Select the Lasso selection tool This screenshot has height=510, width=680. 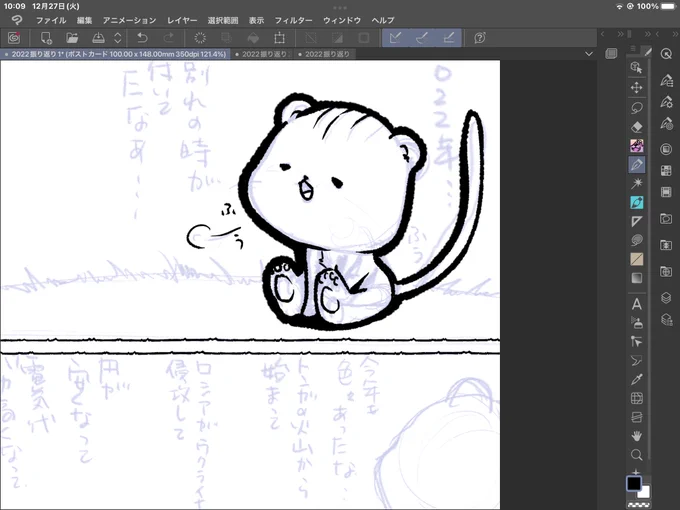point(636,108)
